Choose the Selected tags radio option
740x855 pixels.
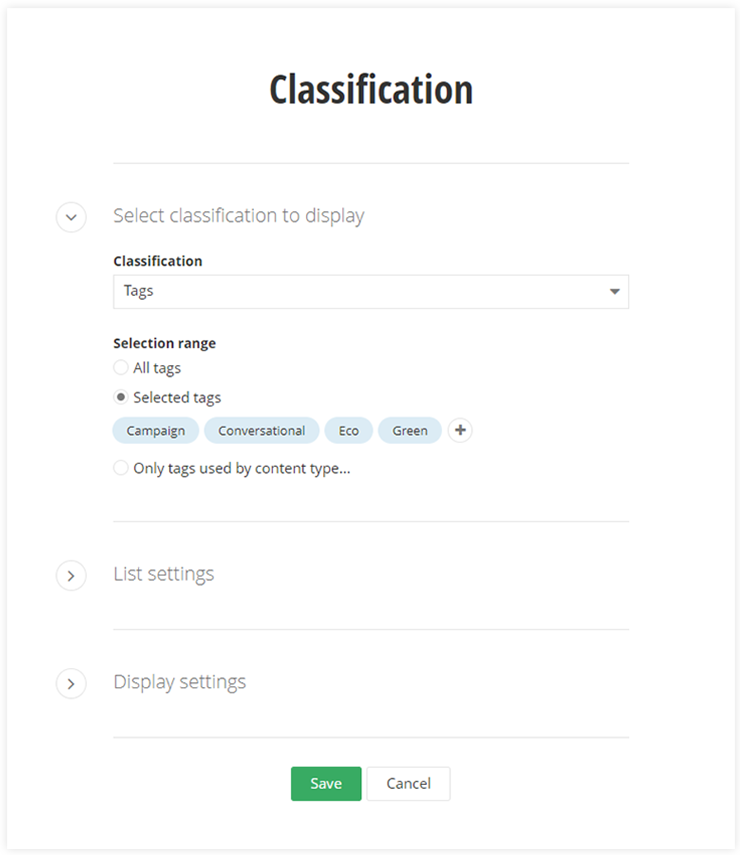(x=121, y=397)
